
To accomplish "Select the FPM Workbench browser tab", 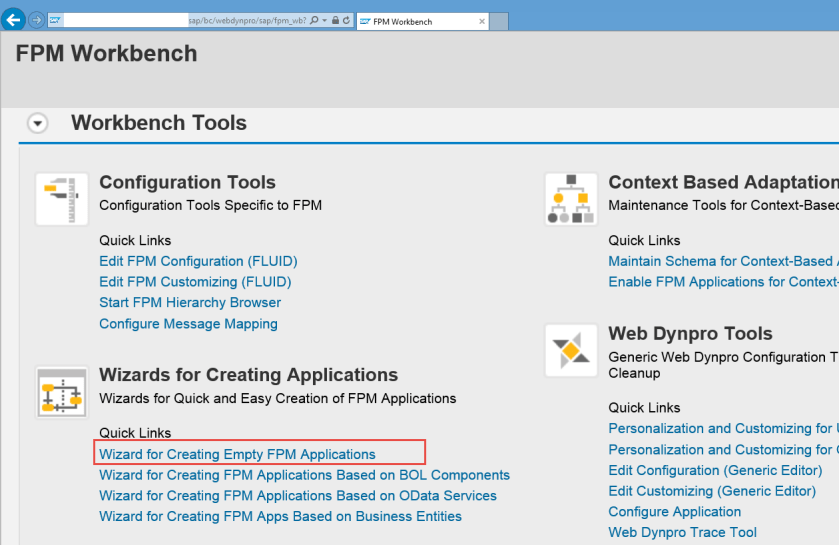I will 410,20.
